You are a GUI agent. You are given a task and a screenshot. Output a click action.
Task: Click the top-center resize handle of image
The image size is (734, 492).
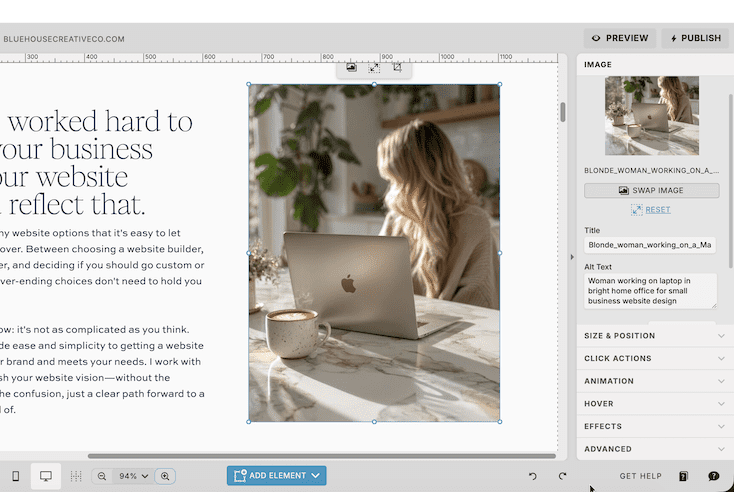point(374,84)
